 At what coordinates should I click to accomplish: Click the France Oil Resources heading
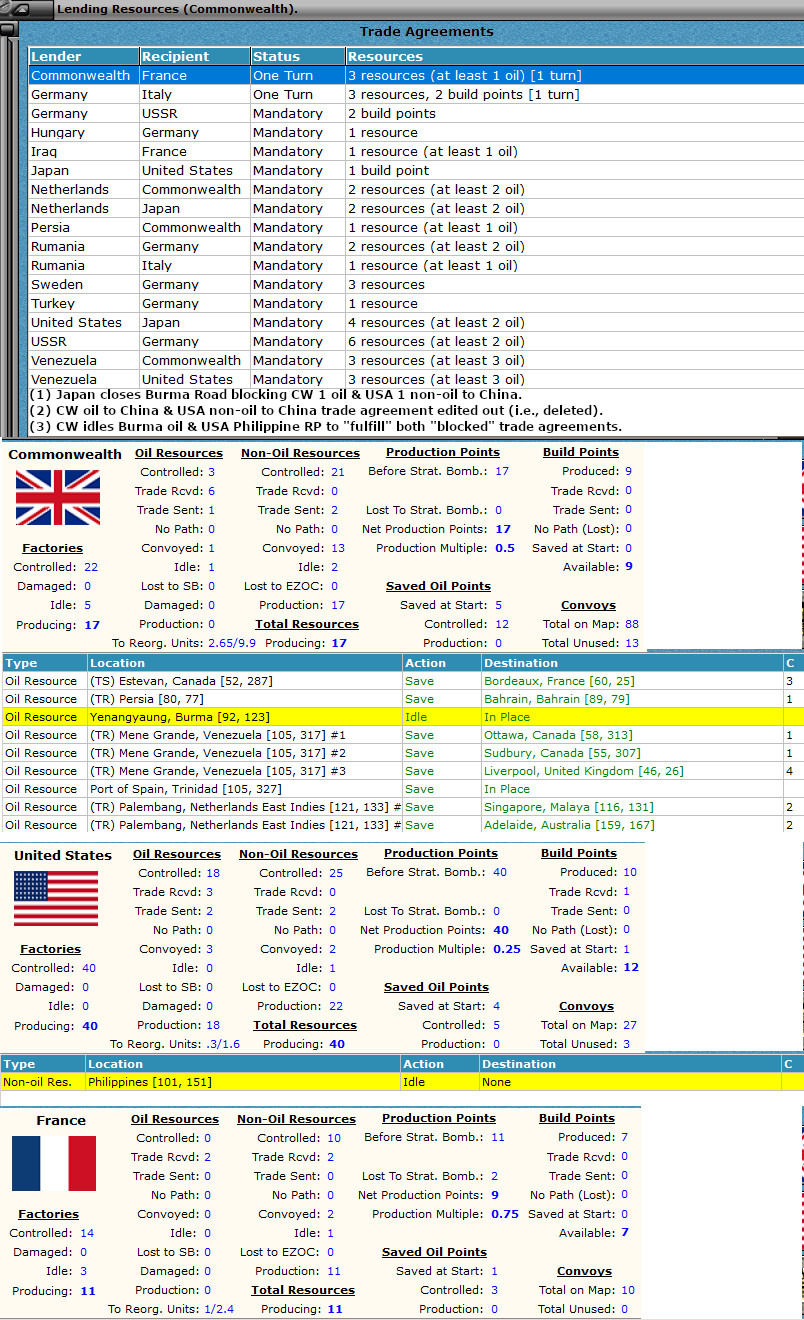pyautogui.click(x=175, y=1119)
